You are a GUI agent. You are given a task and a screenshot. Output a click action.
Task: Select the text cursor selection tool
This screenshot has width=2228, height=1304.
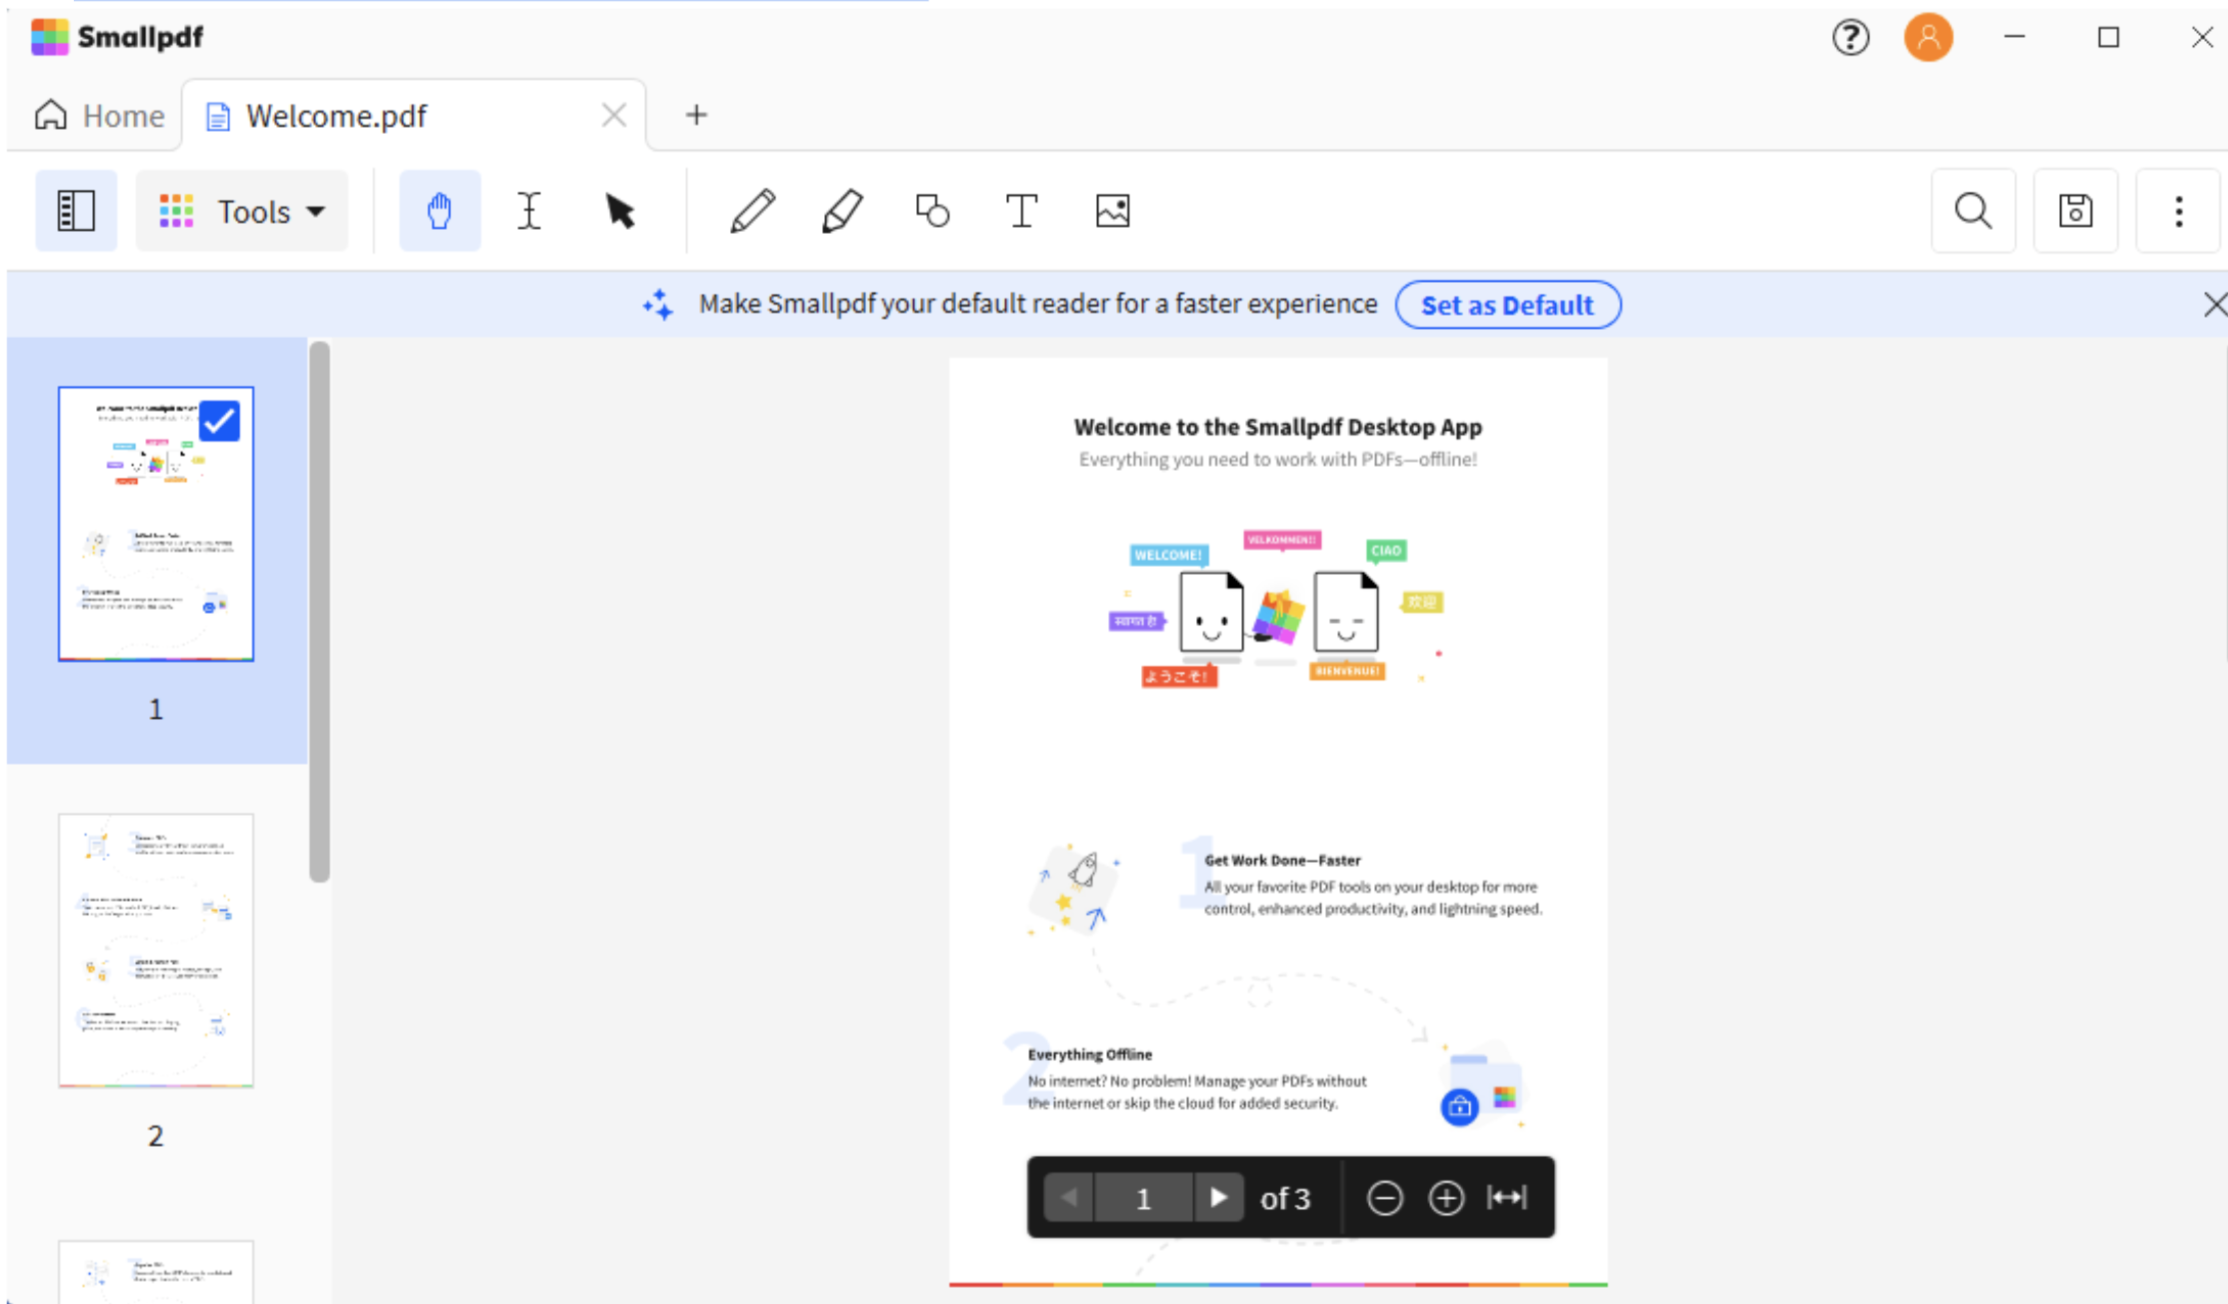coord(529,211)
